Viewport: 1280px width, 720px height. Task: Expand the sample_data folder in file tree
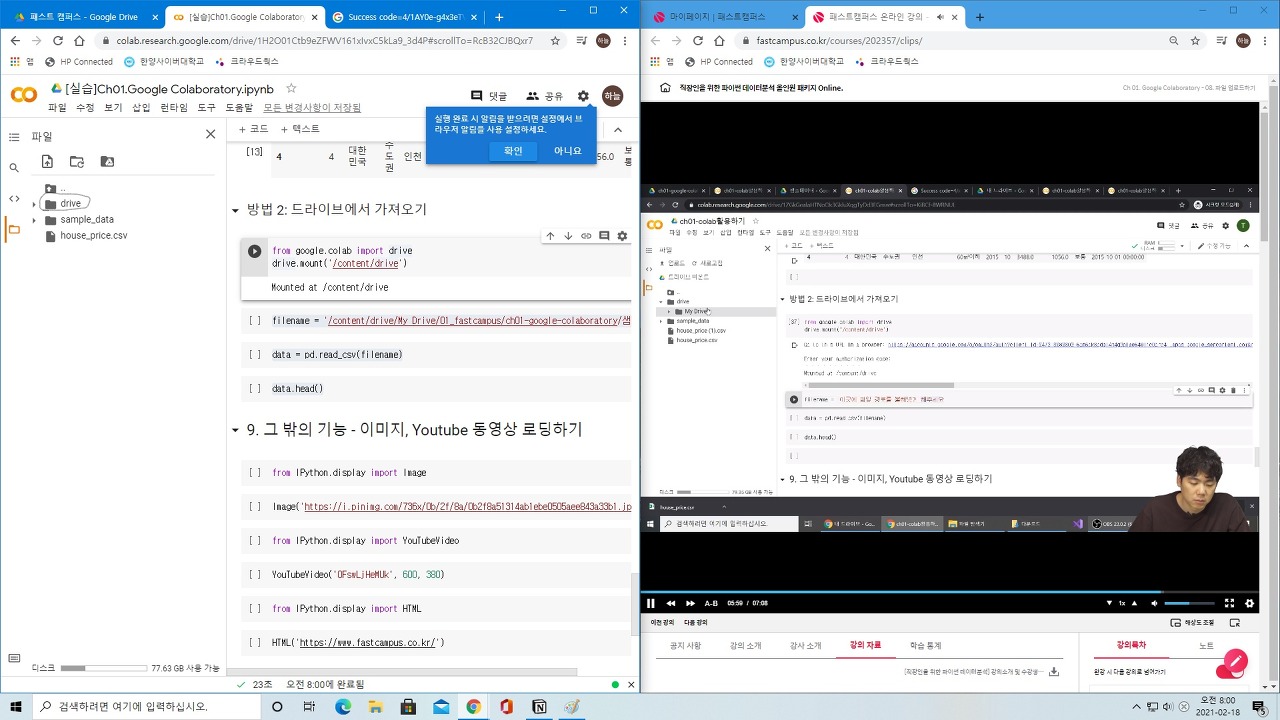point(35,220)
